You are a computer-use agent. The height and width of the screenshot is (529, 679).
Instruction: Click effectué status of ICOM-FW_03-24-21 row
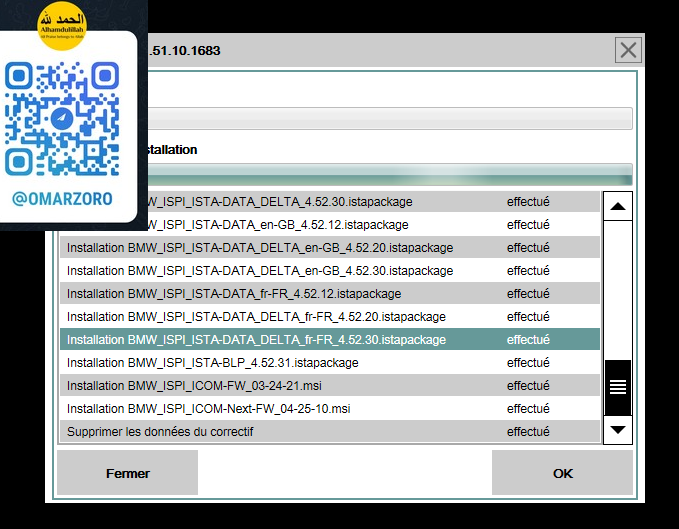pyautogui.click(x=528, y=385)
